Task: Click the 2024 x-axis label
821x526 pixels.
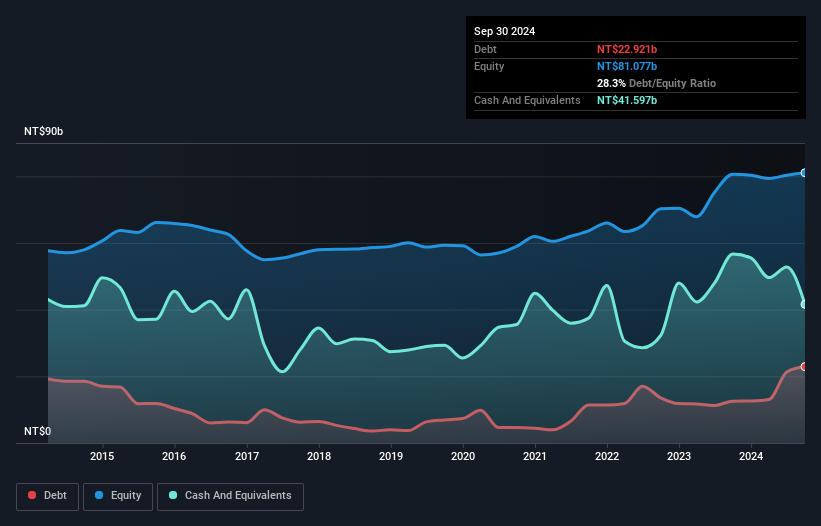Action: pyautogui.click(x=751, y=456)
